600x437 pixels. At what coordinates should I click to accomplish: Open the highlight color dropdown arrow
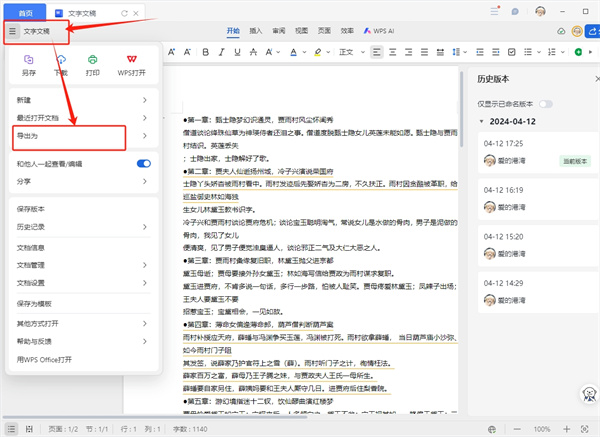pyautogui.click(x=328, y=52)
